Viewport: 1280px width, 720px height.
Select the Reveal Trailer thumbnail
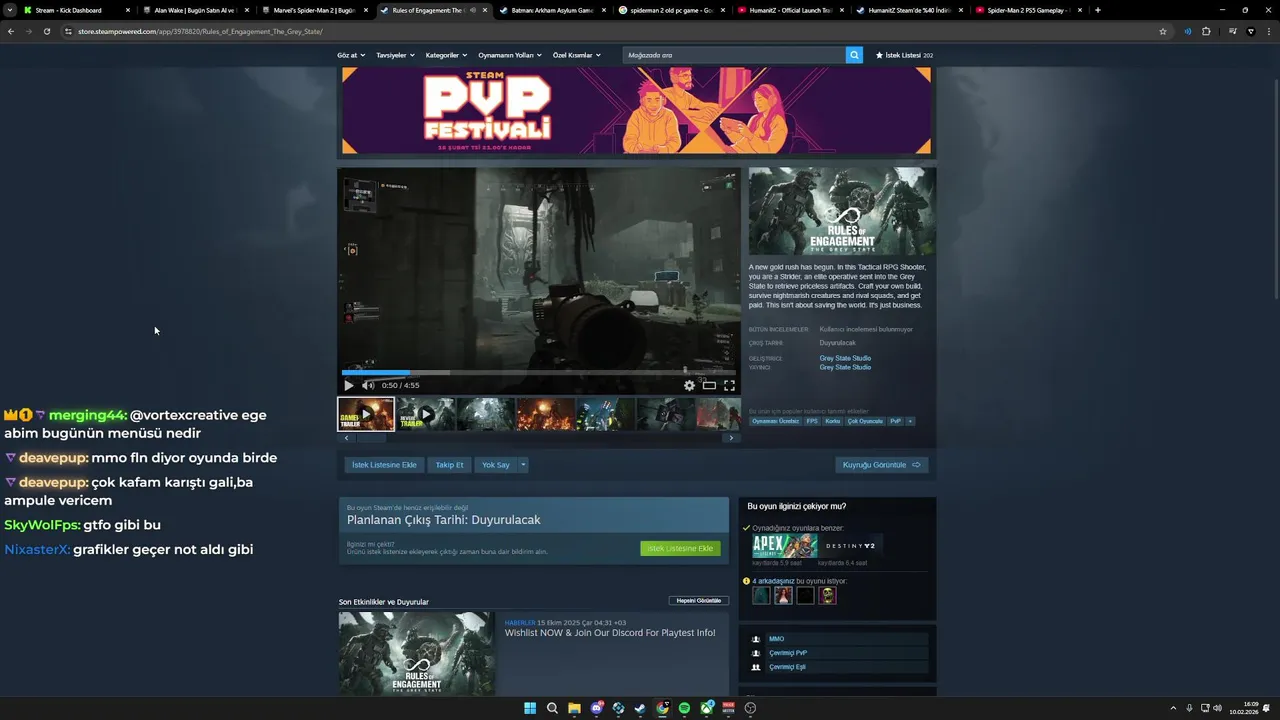426,414
